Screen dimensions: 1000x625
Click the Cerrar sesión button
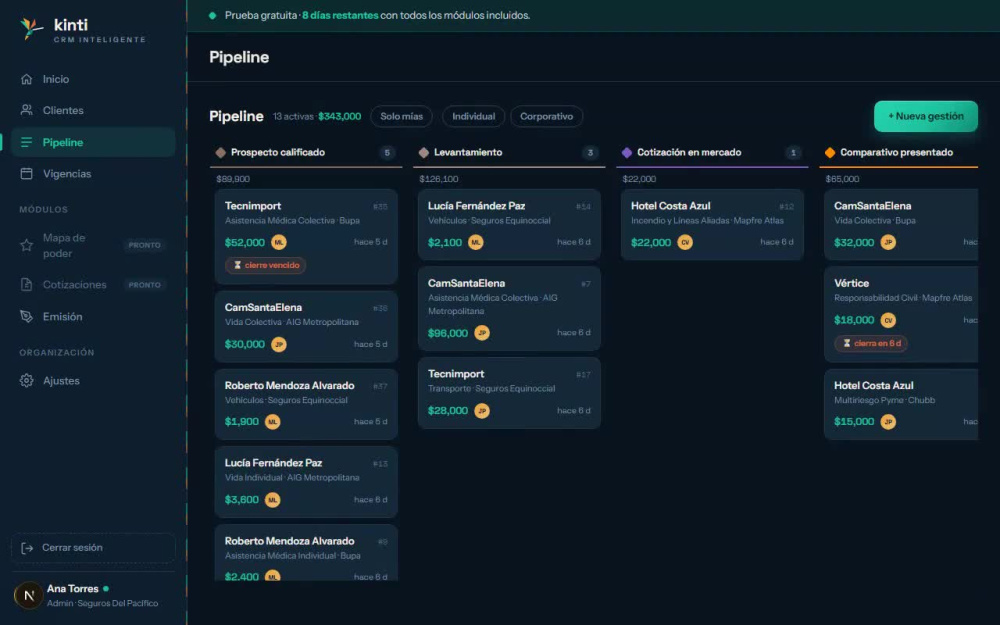coord(93,548)
